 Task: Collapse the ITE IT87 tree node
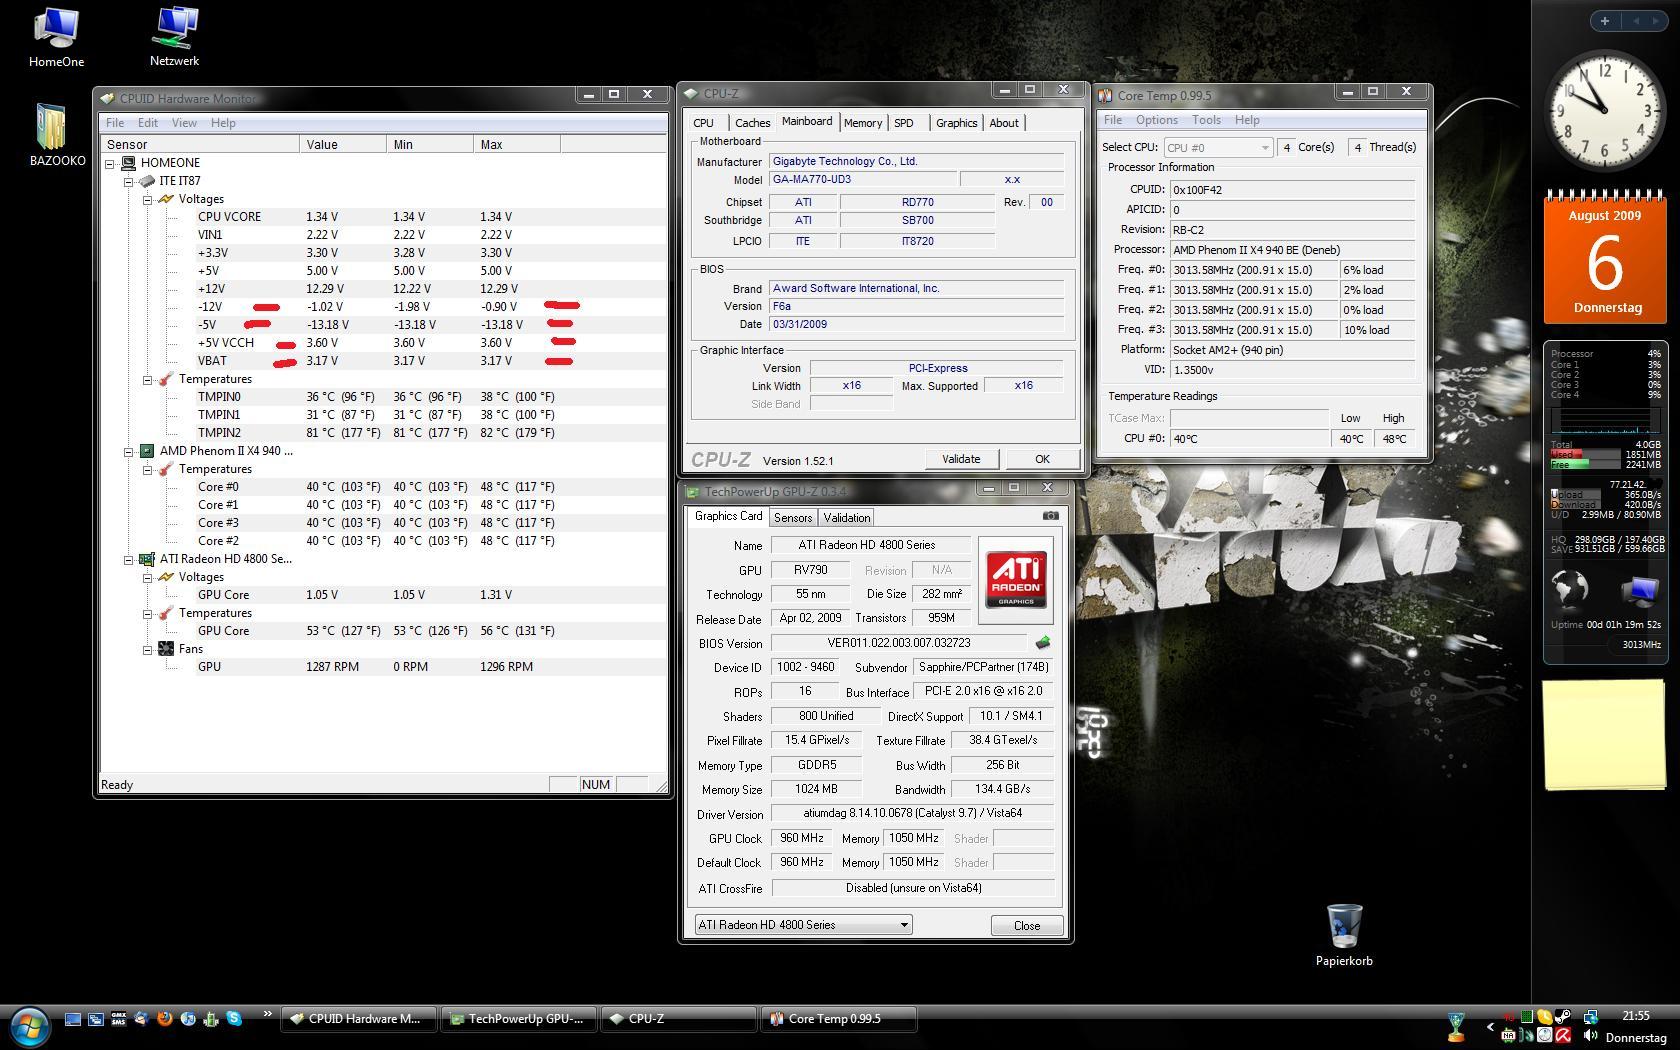pos(128,181)
